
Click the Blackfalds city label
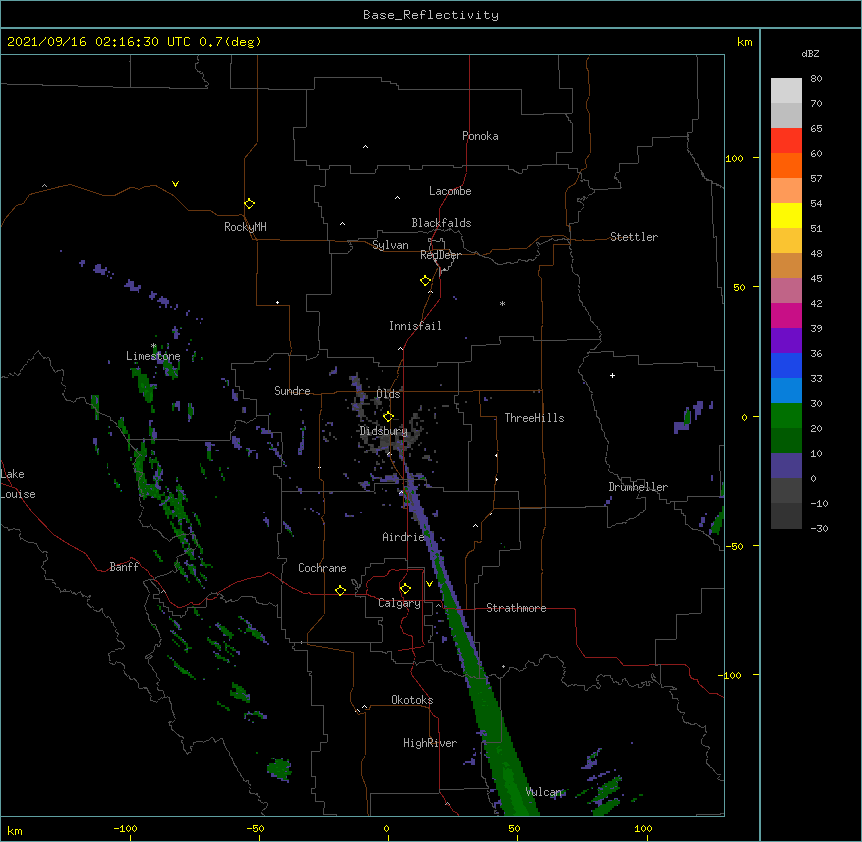[x=441, y=223]
